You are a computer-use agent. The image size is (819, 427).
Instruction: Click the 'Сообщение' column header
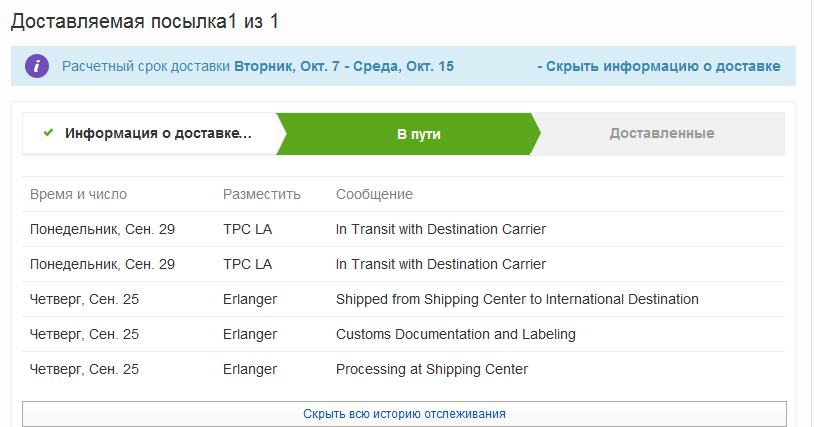click(x=374, y=194)
